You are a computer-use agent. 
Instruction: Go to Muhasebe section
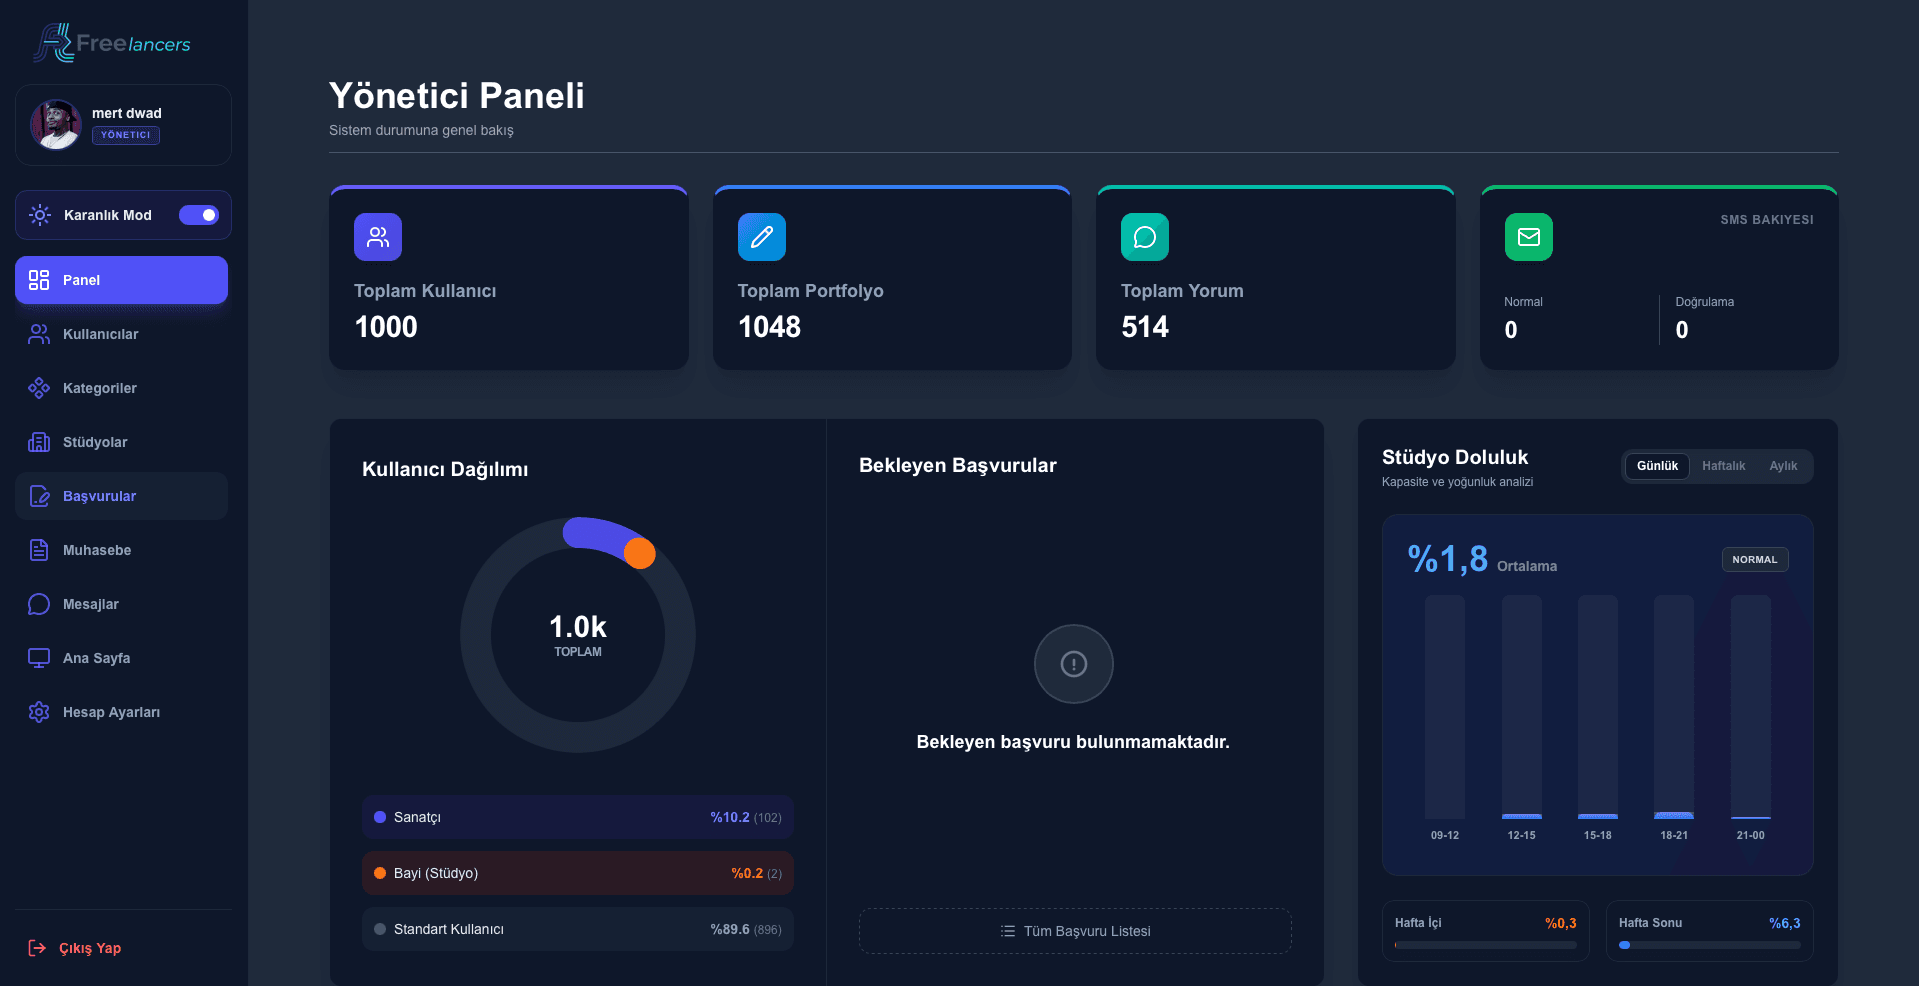[121, 550]
